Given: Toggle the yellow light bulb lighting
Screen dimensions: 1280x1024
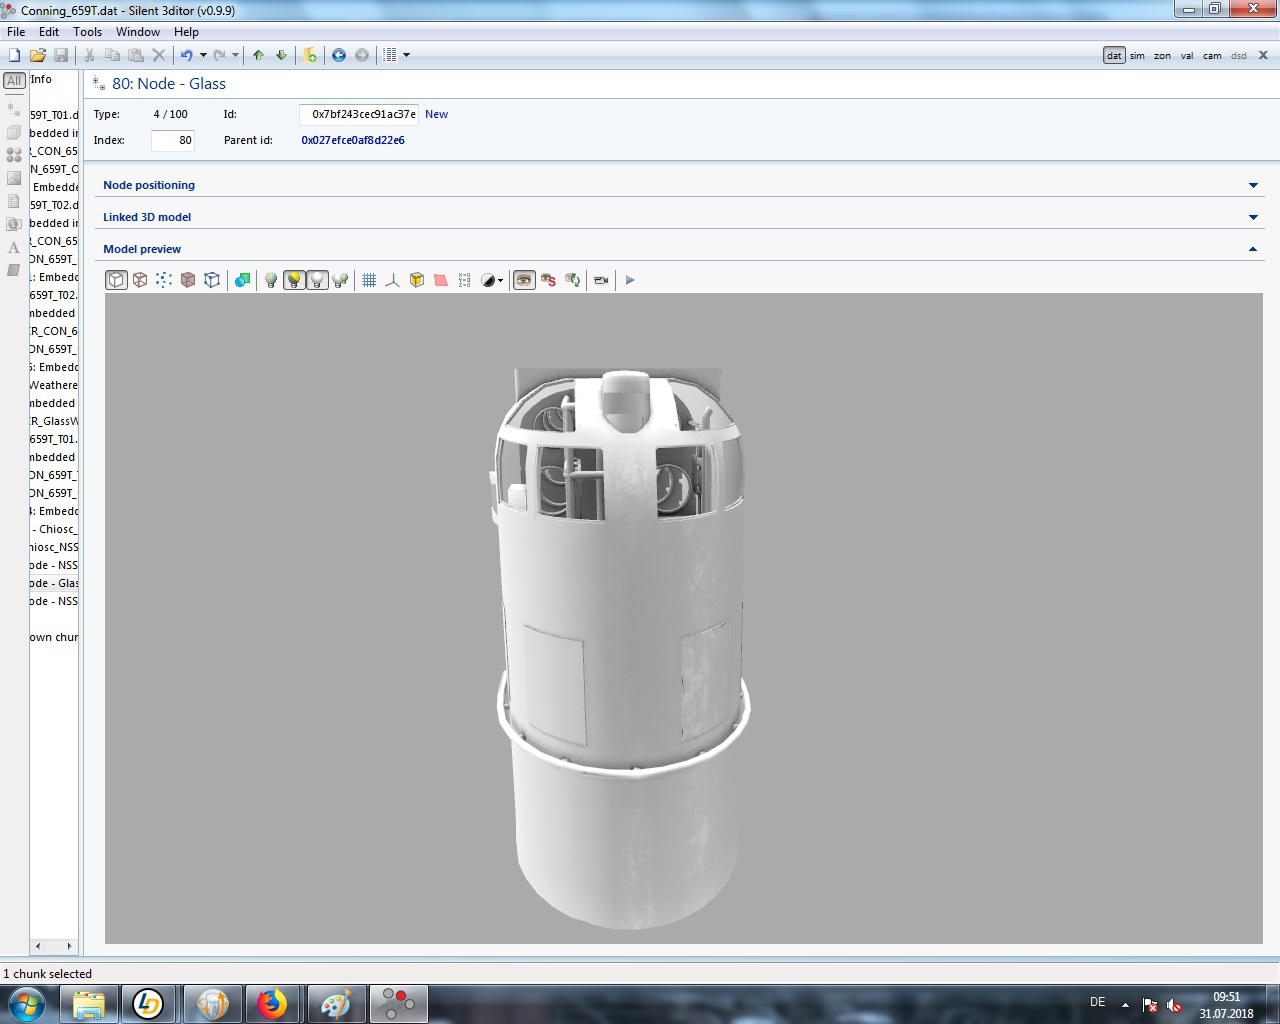Looking at the screenshot, I should 294,280.
